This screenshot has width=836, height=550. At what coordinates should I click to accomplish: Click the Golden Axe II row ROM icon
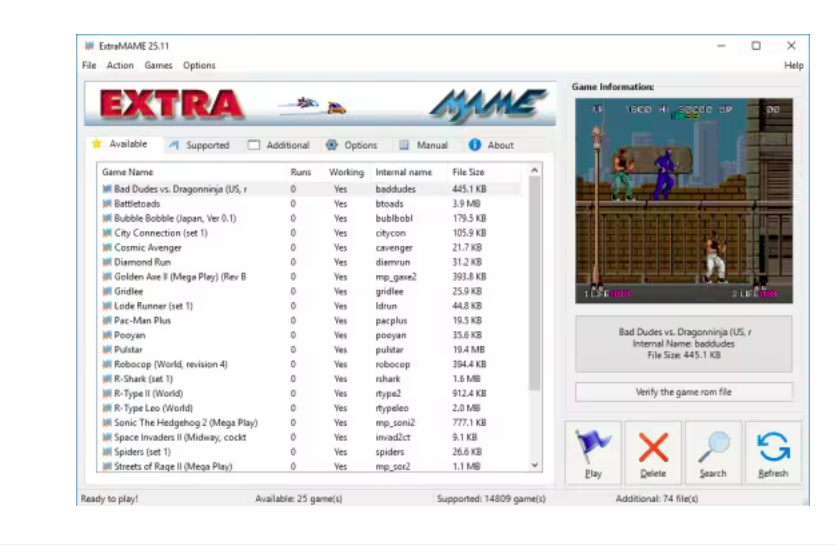click(107, 277)
